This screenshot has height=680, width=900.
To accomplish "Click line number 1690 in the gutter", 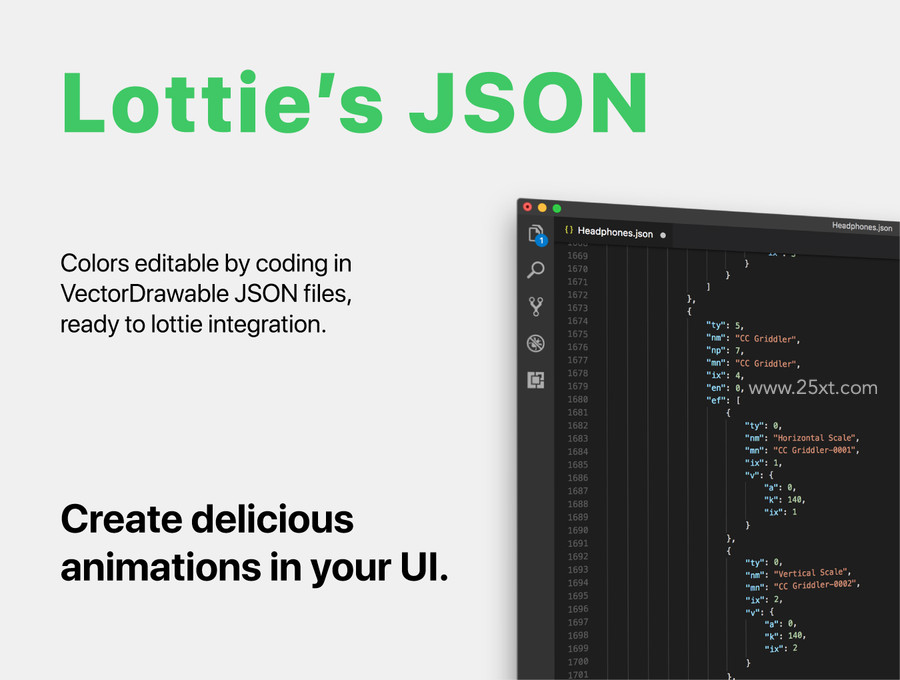I will 577,530.
